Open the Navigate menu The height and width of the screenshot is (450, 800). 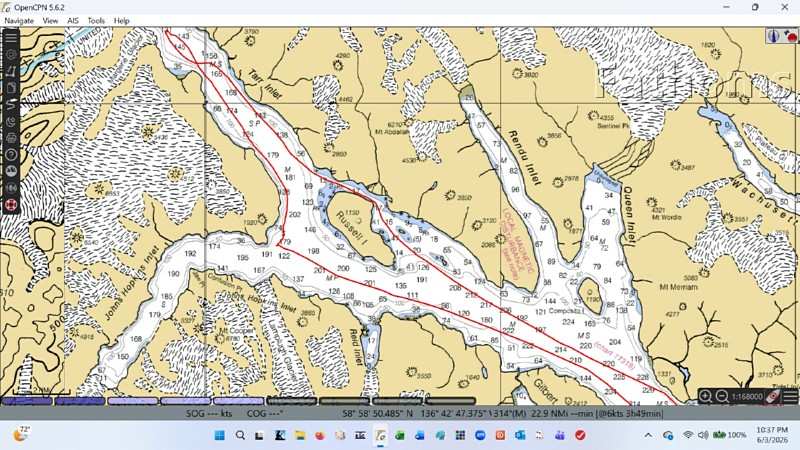[19, 21]
